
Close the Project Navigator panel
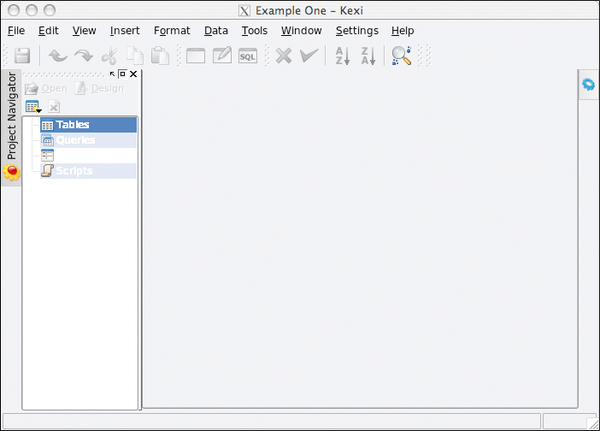(134, 74)
